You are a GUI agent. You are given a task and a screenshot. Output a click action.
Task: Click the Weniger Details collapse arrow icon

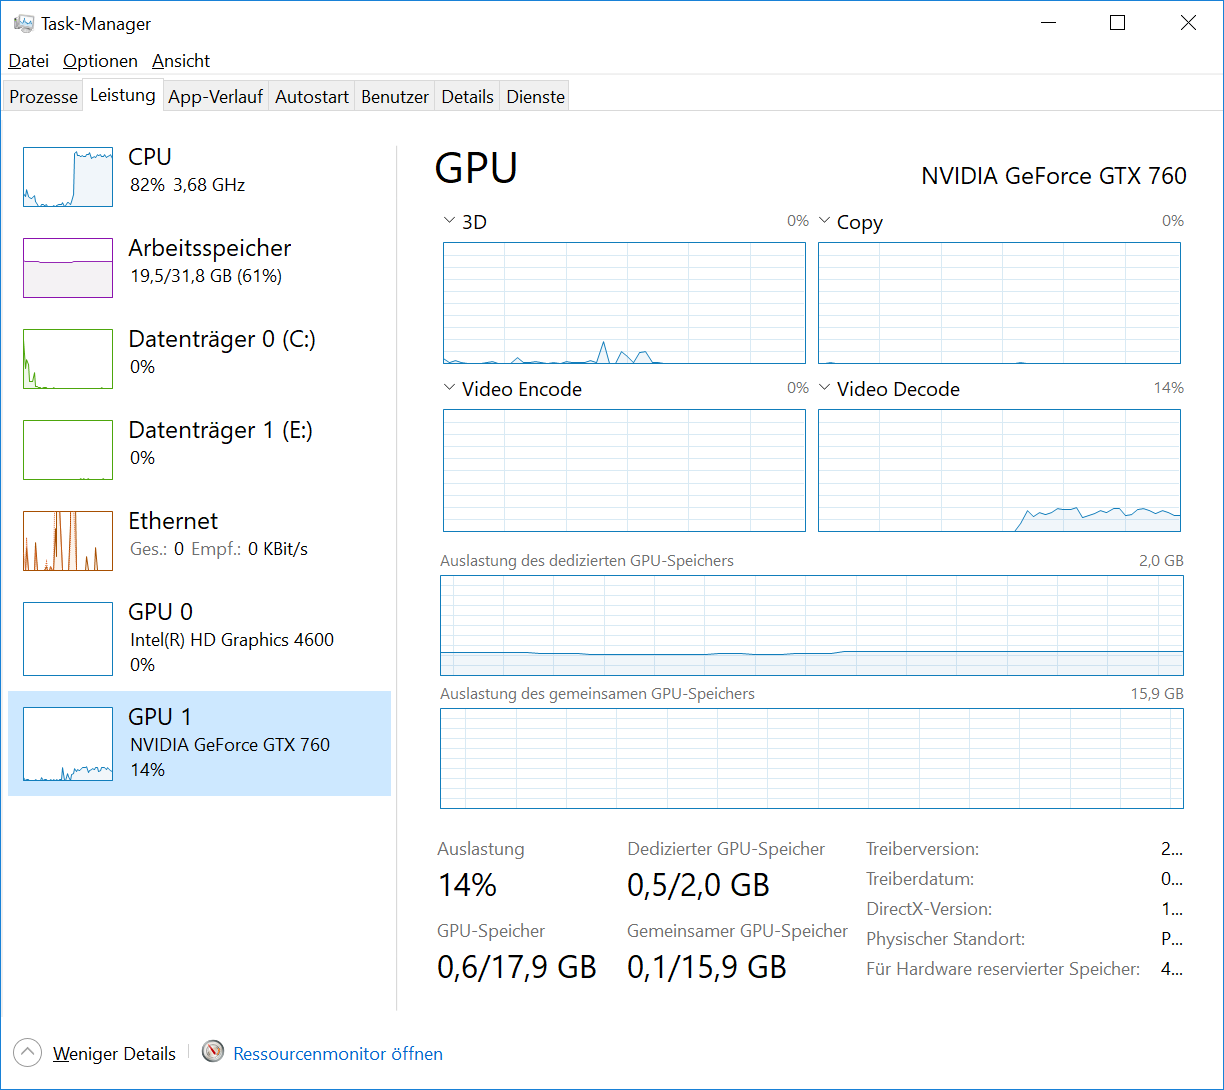click(28, 1052)
